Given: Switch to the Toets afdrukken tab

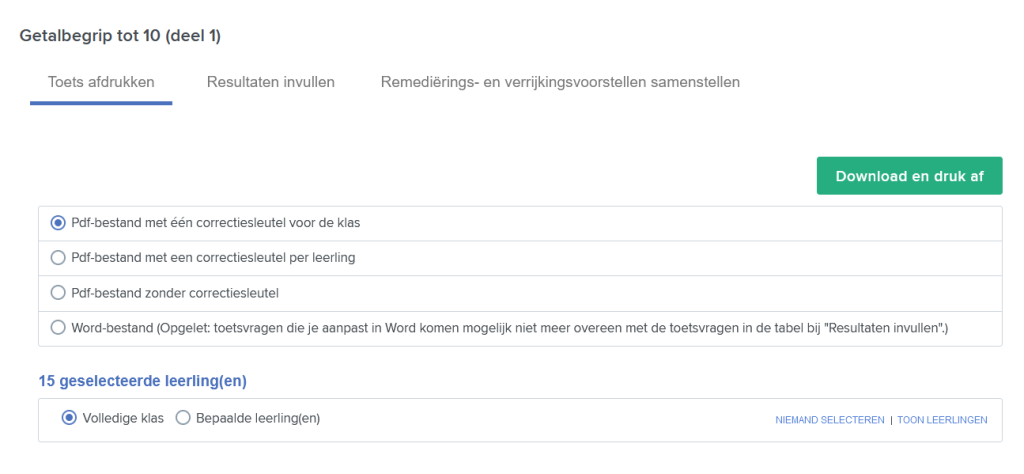Looking at the screenshot, I should [x=101, y=82].
